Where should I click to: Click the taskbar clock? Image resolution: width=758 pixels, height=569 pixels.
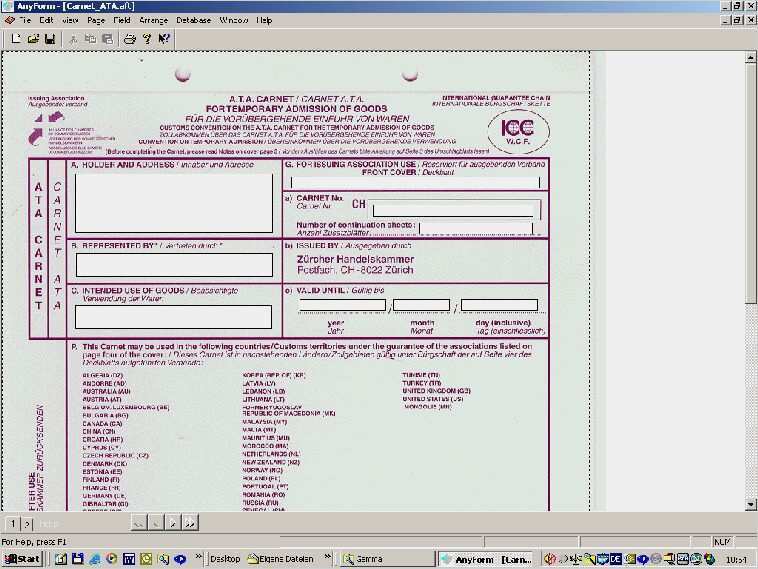736,560
